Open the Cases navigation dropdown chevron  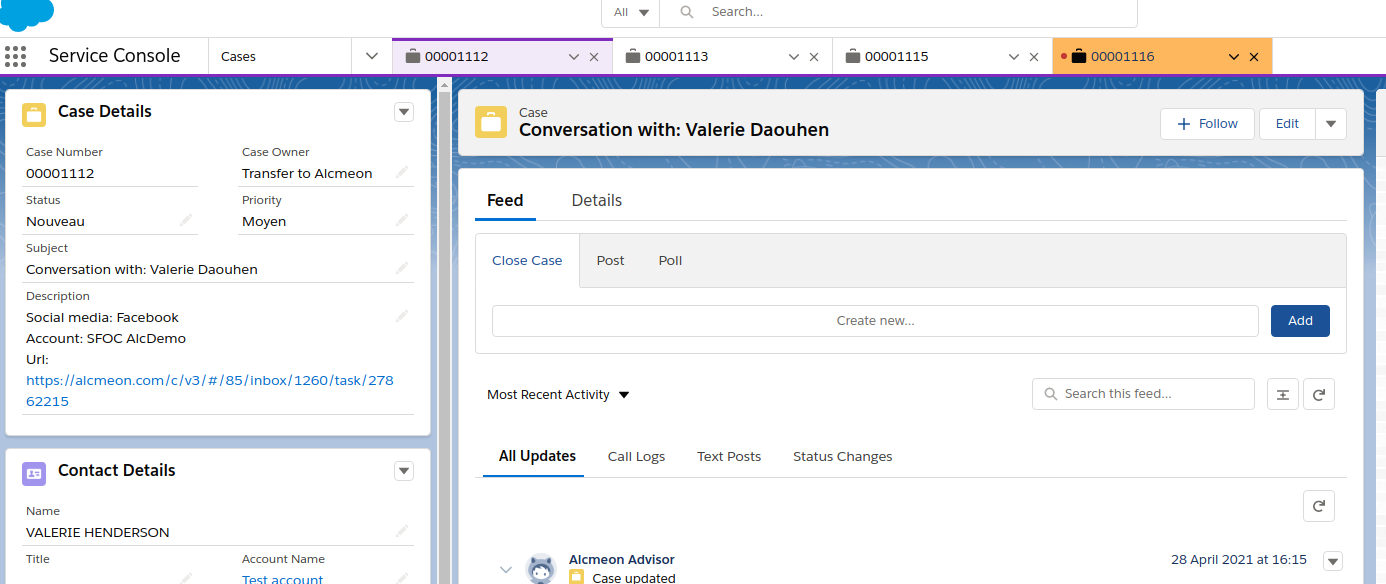coord(372,56)
